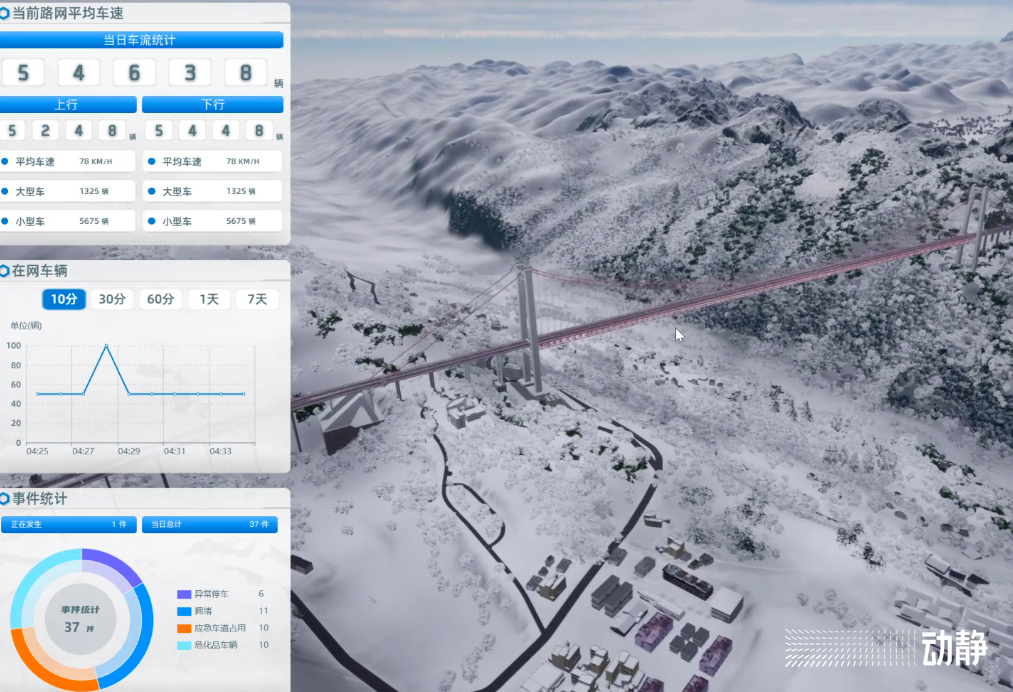The image size is (1013, 692).
Task: Click the blue bullet of 上行 平均车速
Action: [x=5, y=161]
